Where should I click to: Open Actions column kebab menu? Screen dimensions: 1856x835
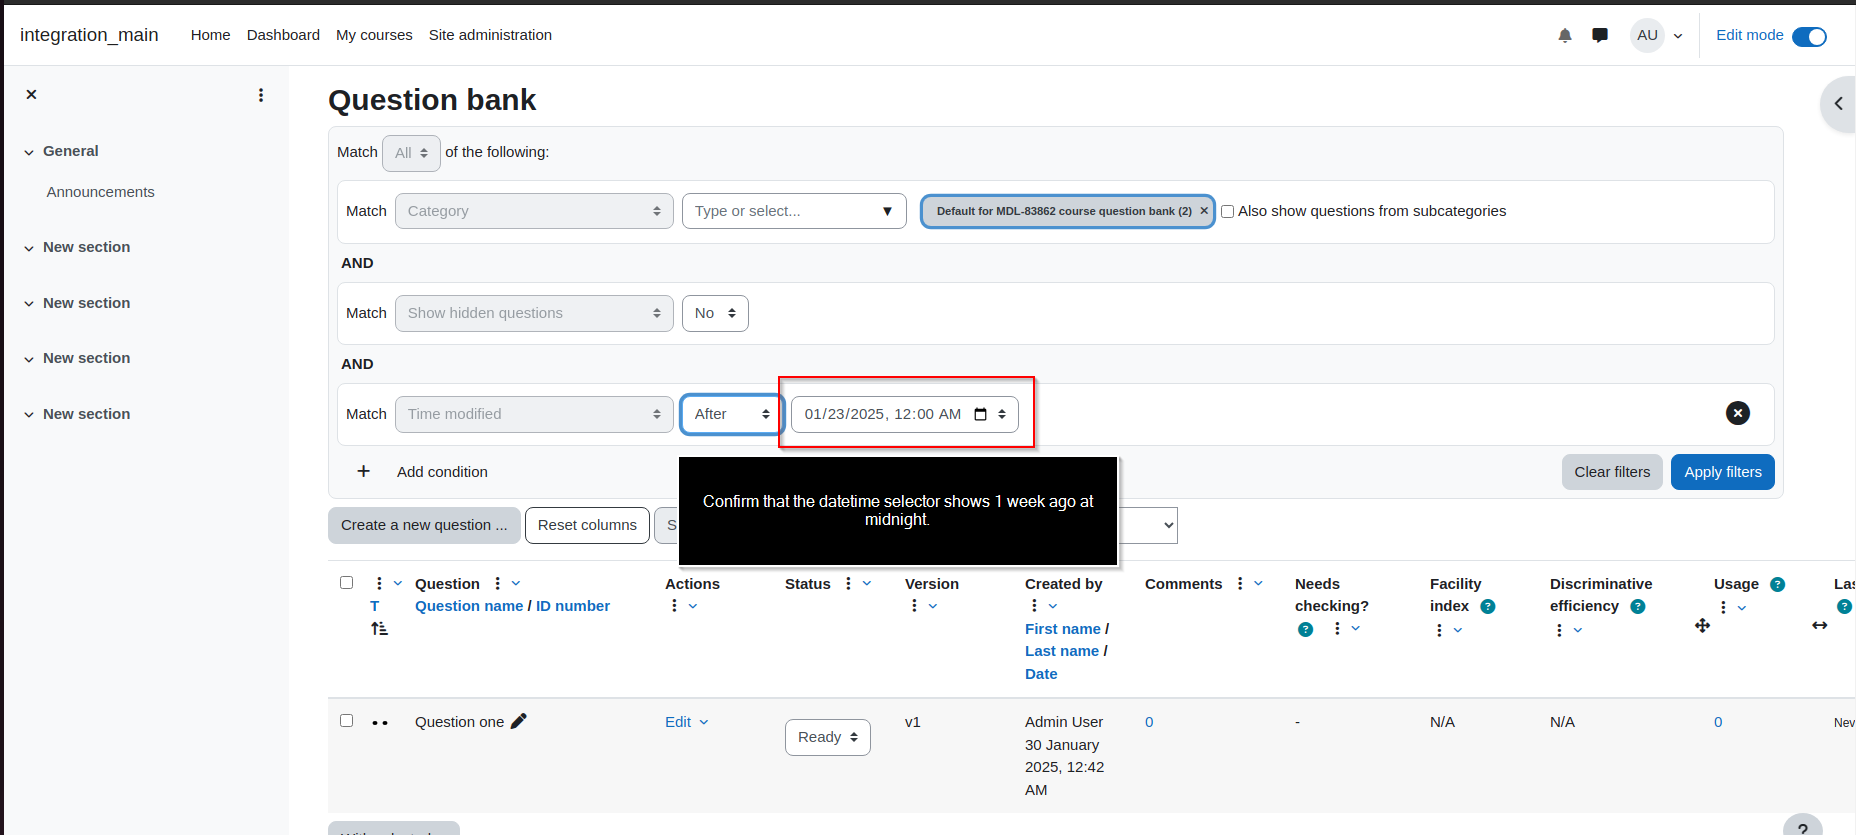[683, 606]
